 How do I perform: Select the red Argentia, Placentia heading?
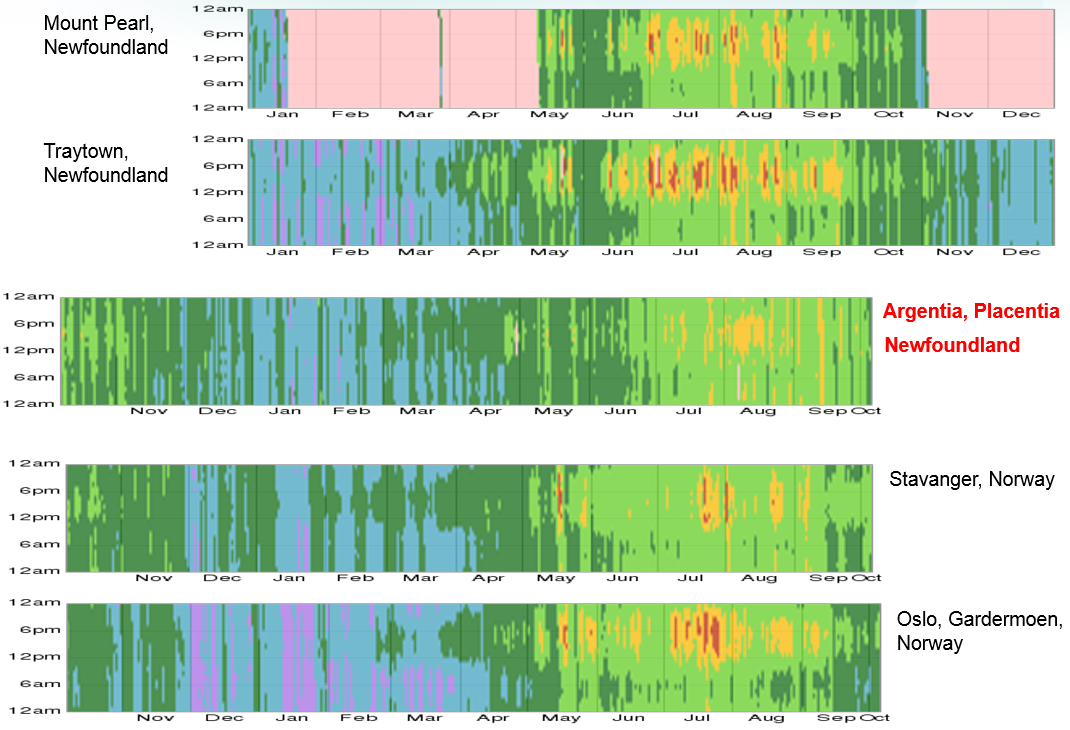(970, 312)
